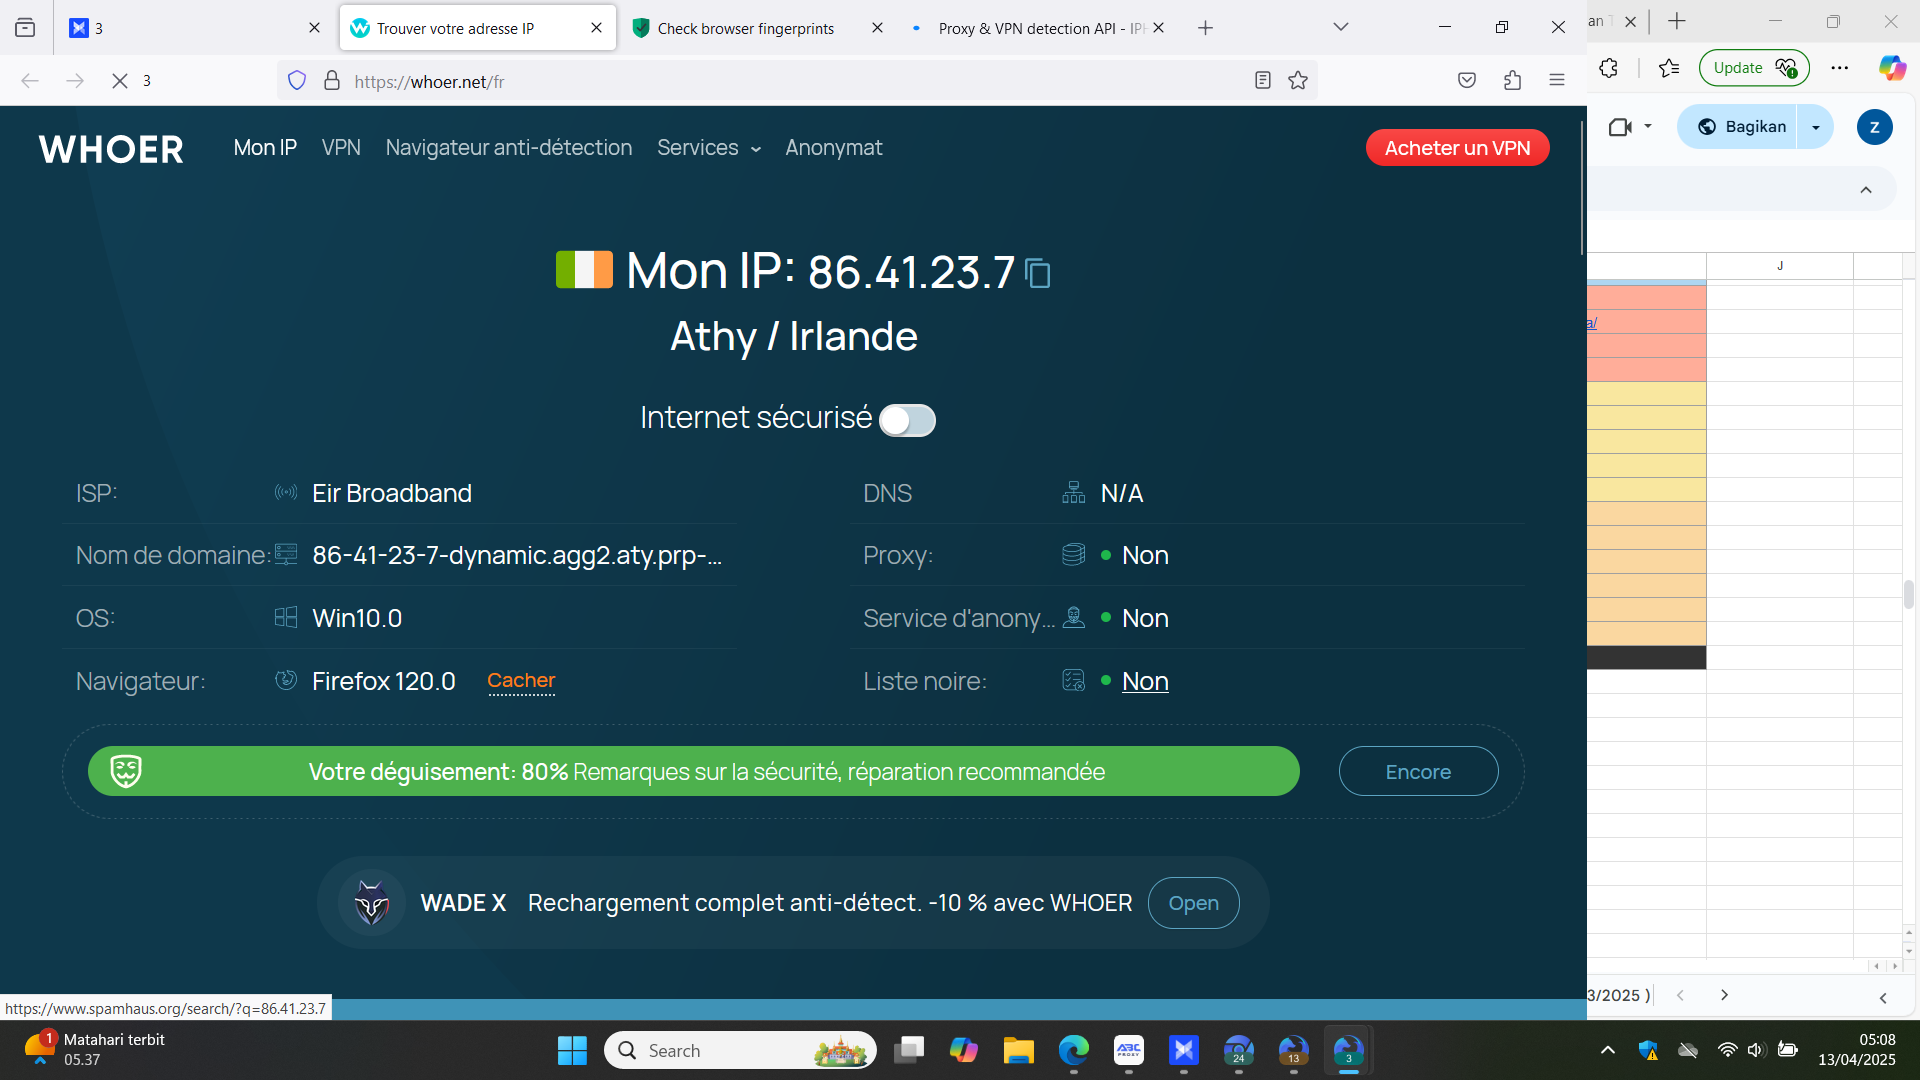
Task: Show hidden icons in the system tray
Action: pyautogui.click(x=1607, y=1050)
